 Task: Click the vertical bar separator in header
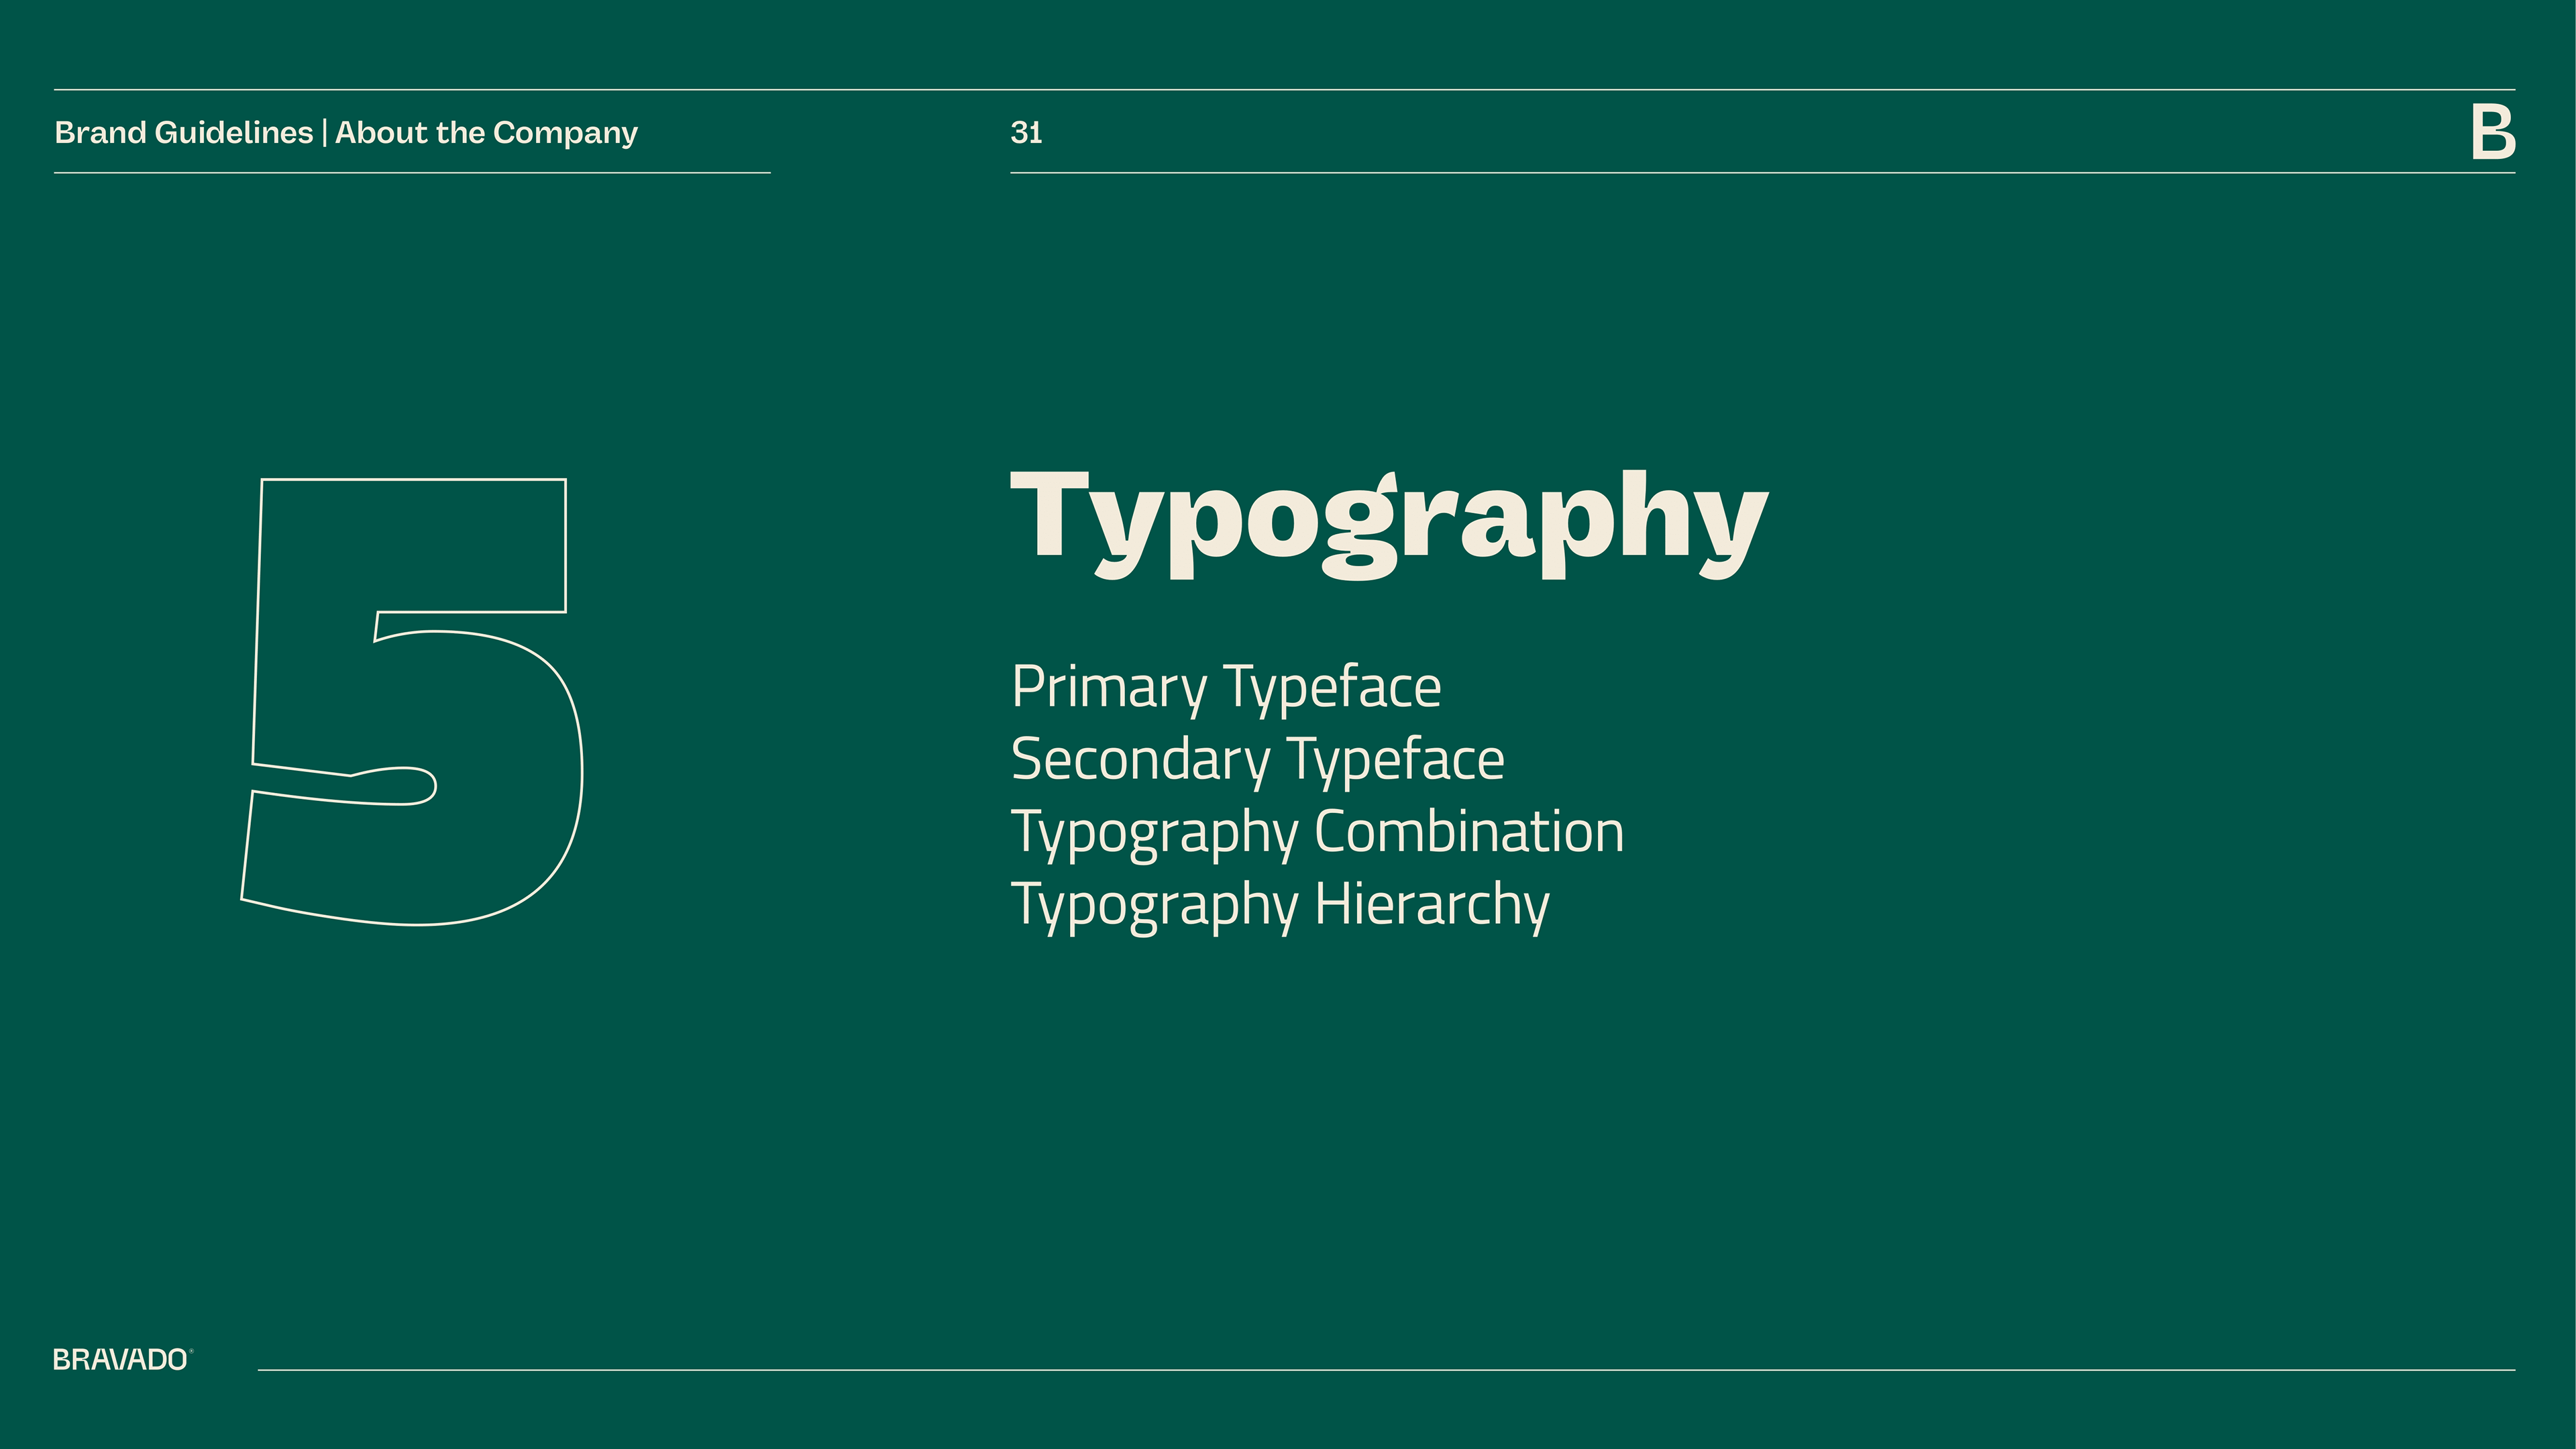[324, 133]
